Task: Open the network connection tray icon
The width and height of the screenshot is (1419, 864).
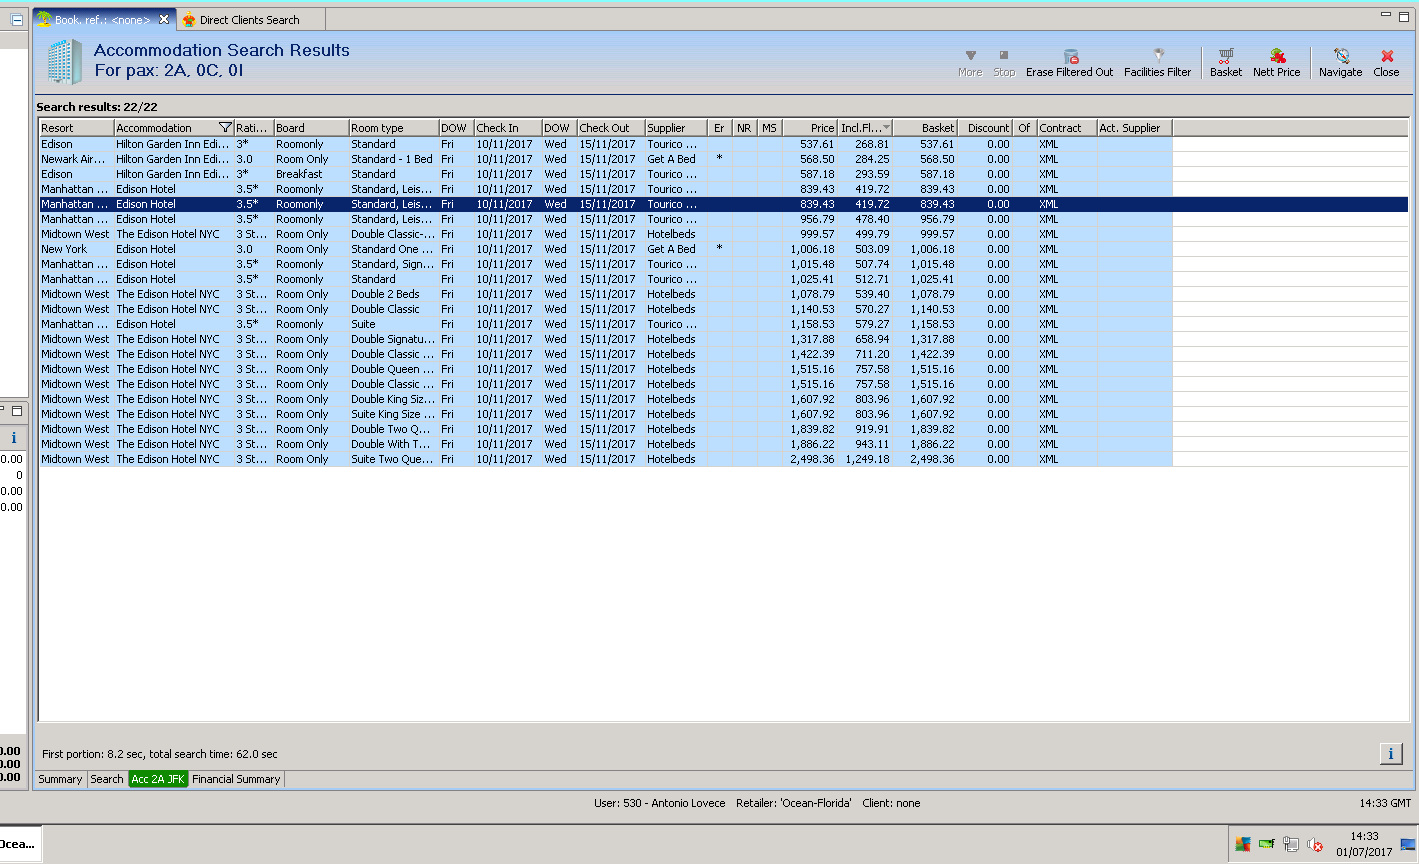Action: [1291, 844]
